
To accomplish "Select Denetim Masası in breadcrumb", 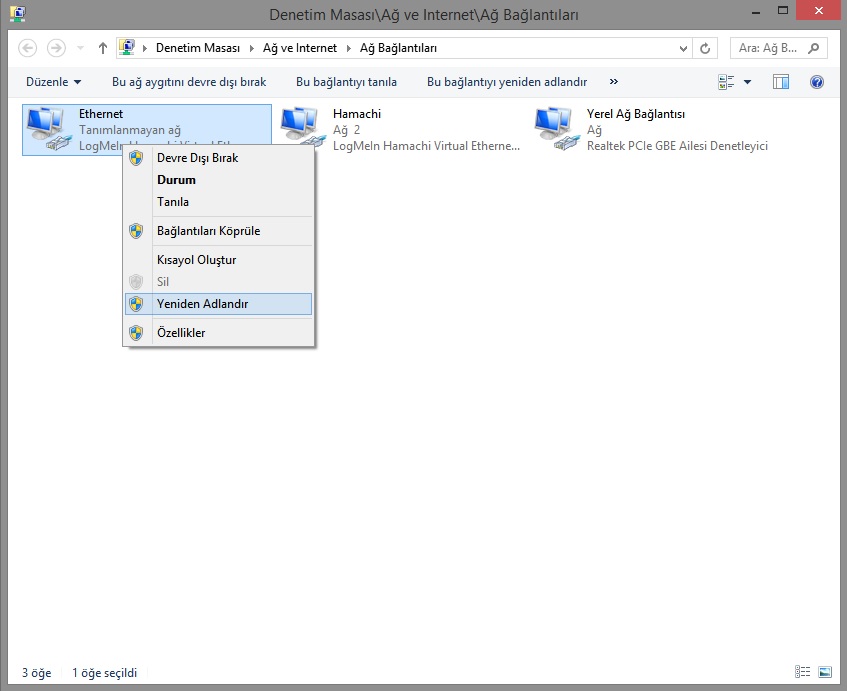I will [198, 48].
